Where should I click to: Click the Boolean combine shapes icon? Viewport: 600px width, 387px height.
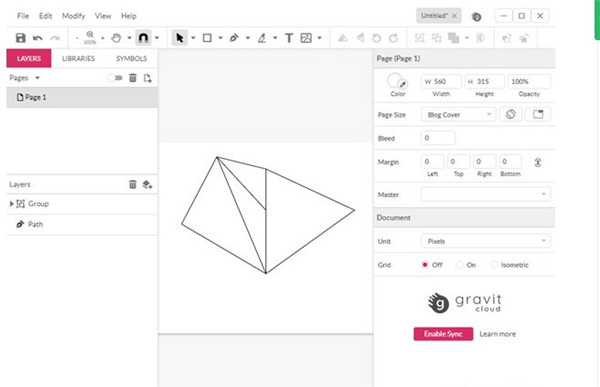pyautogui.click(x=454, y=38)
